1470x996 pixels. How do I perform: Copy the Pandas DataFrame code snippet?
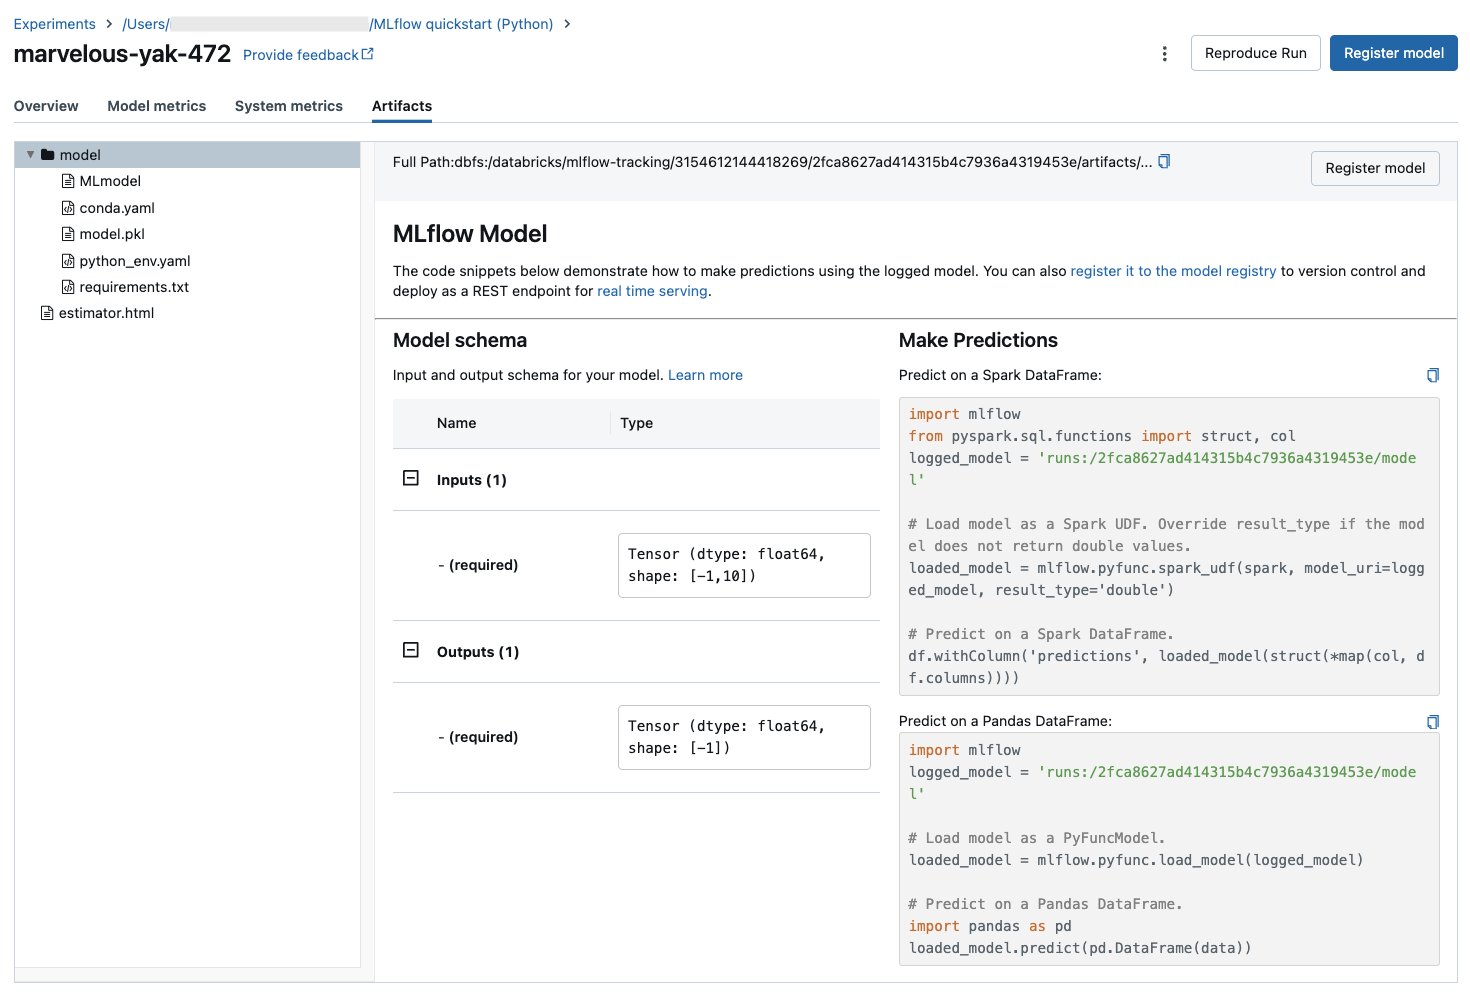[1433, 722]
